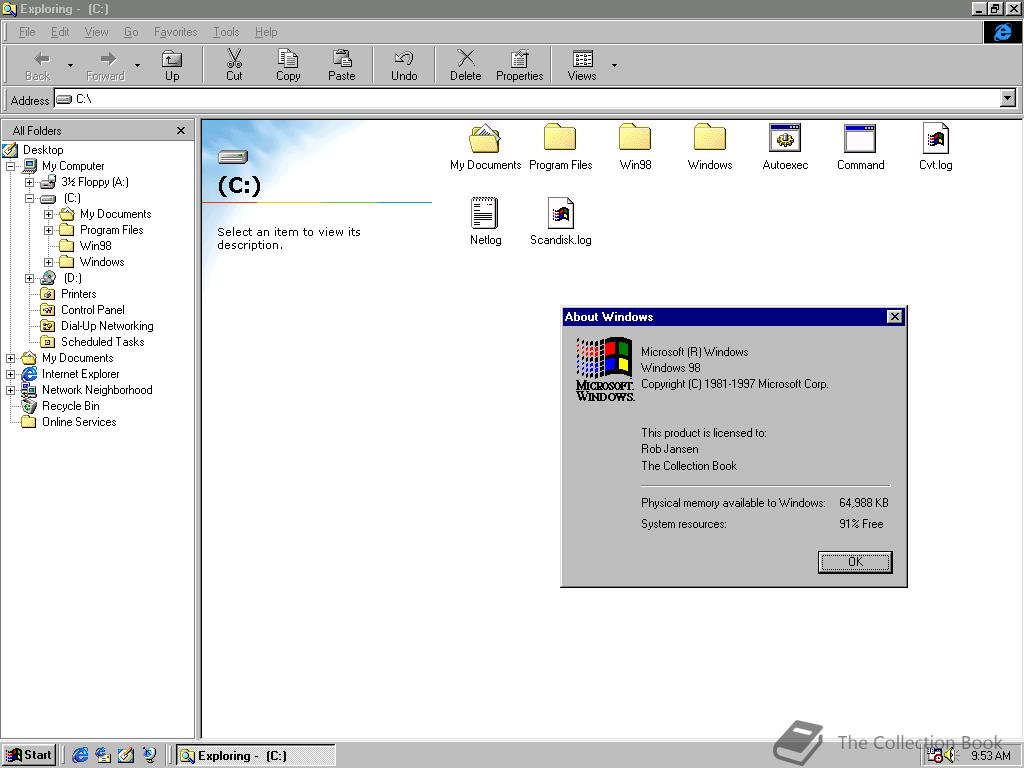
Task: Launch Outlook Express from quick launch
Action: click(103, 756)
